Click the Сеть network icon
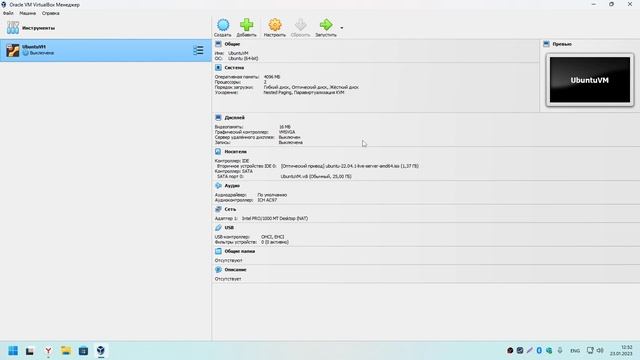 [218, 209]
